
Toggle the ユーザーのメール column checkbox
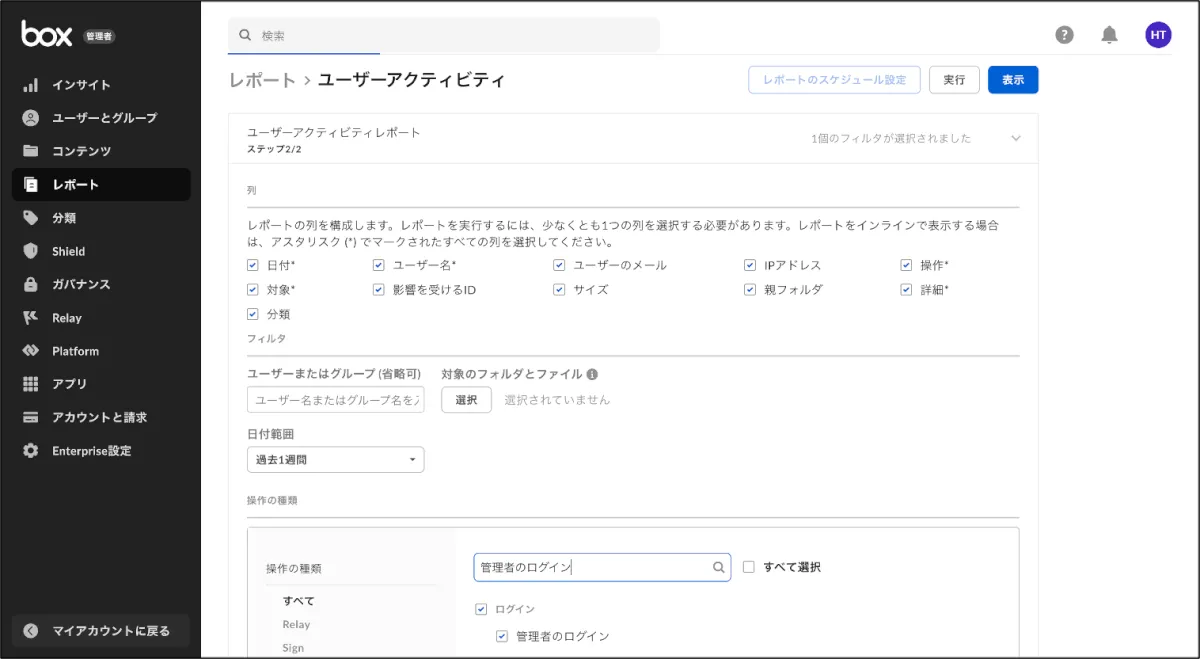pyautogui.click(x=559, y=265)
